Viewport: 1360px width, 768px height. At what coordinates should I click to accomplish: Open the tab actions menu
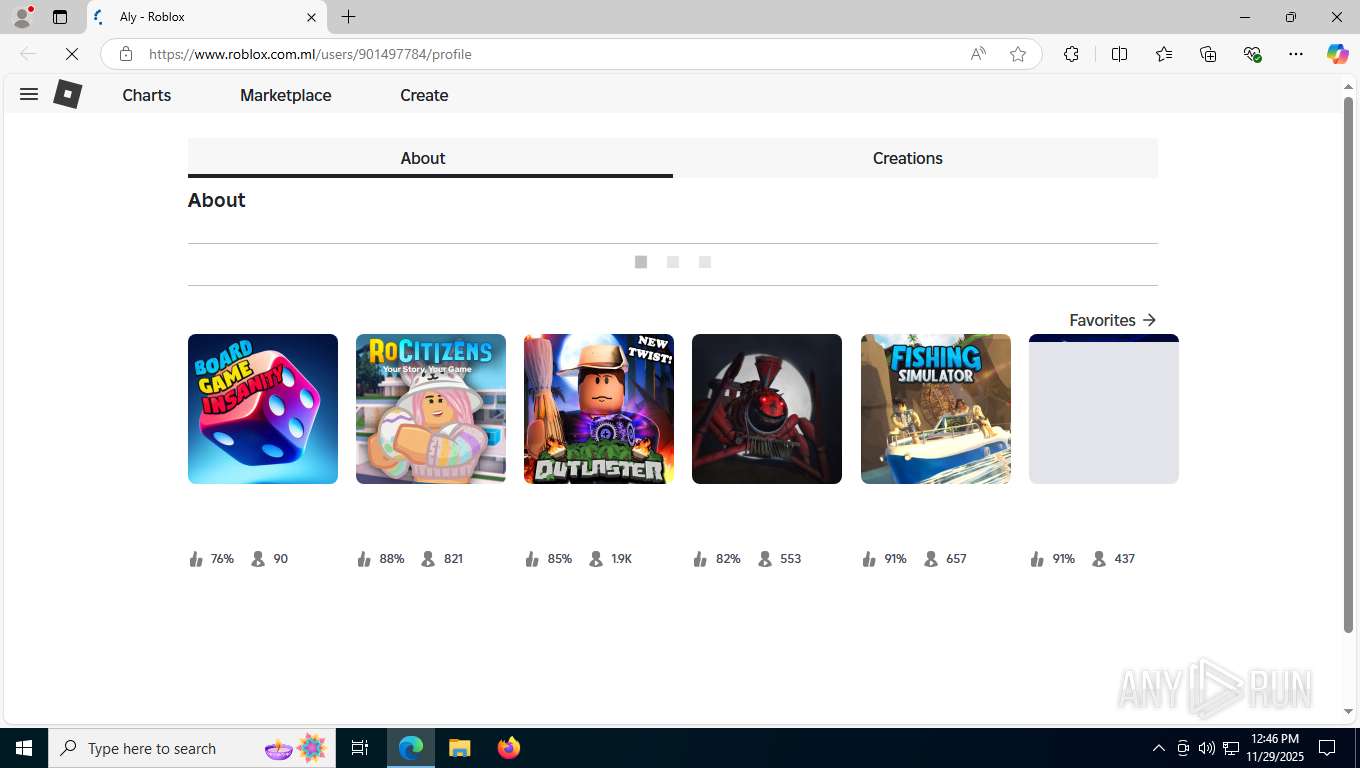[x=60, y=17]
